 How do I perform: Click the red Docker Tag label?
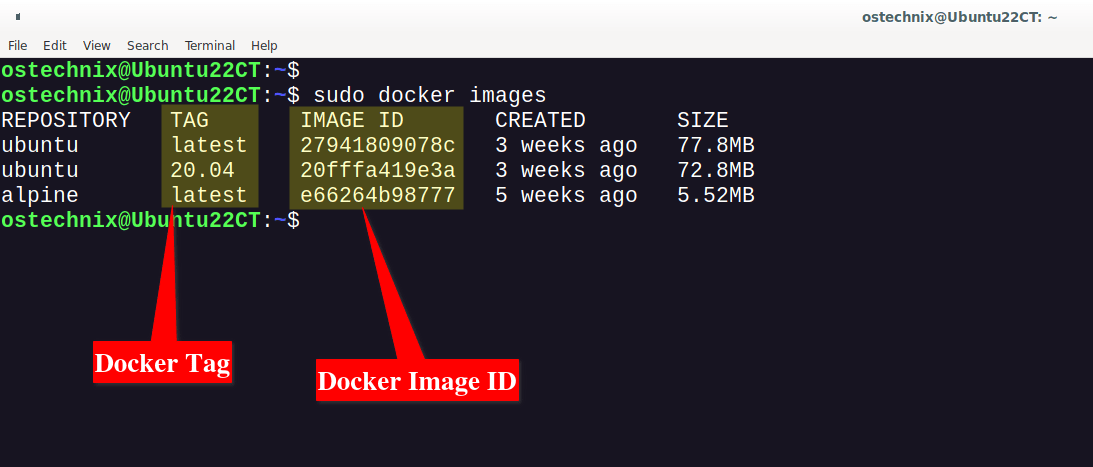pos(162,363)
